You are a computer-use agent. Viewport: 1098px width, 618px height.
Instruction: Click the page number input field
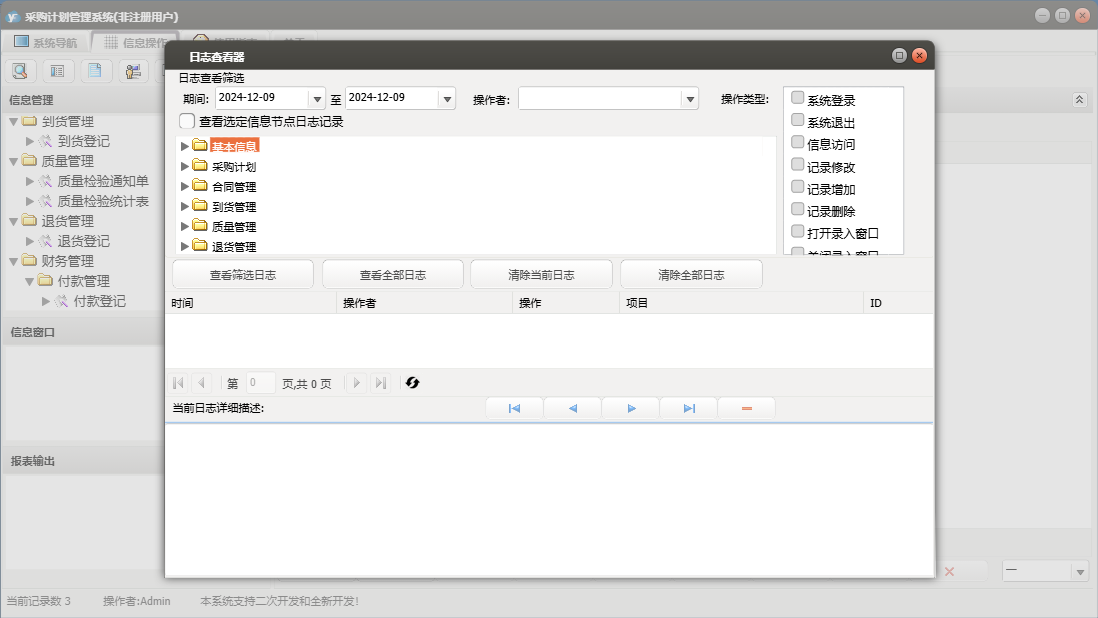260,383
